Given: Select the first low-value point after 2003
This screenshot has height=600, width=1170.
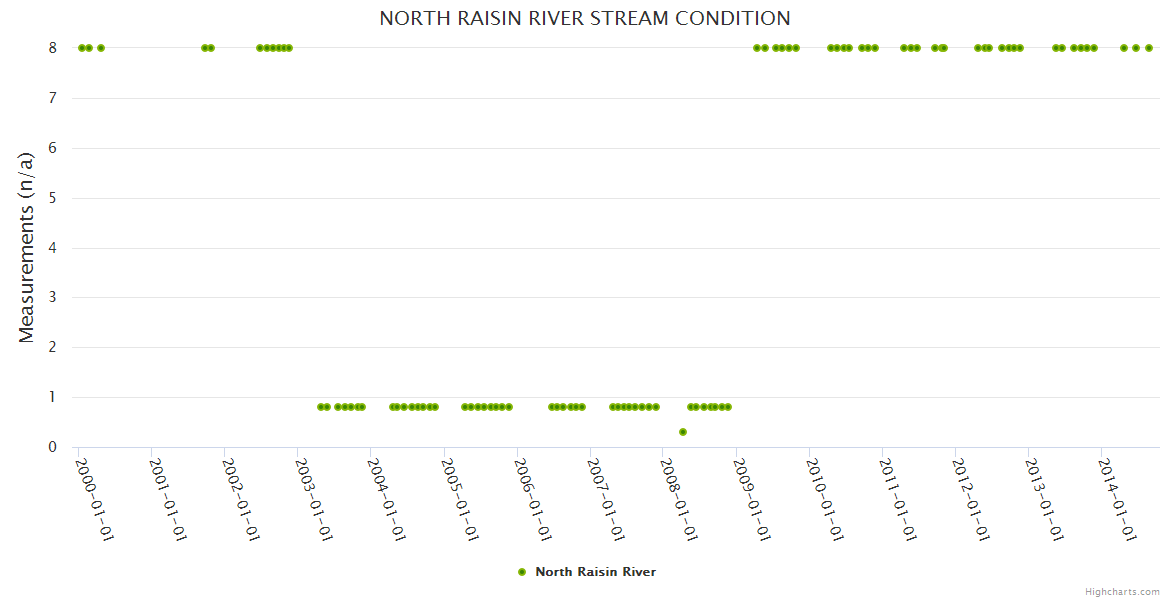Looking at the screenshot, I should [320, 407].
